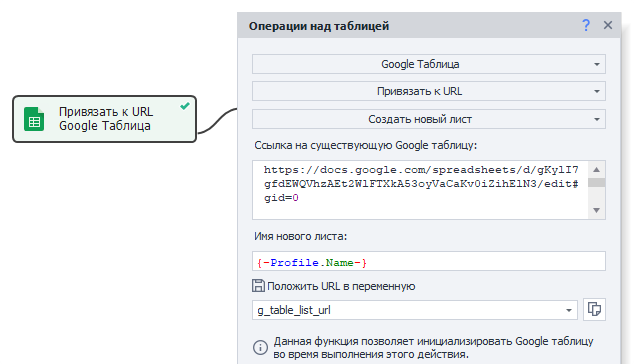Open the Google Таблица type dropdown

[x=429, y=64]
